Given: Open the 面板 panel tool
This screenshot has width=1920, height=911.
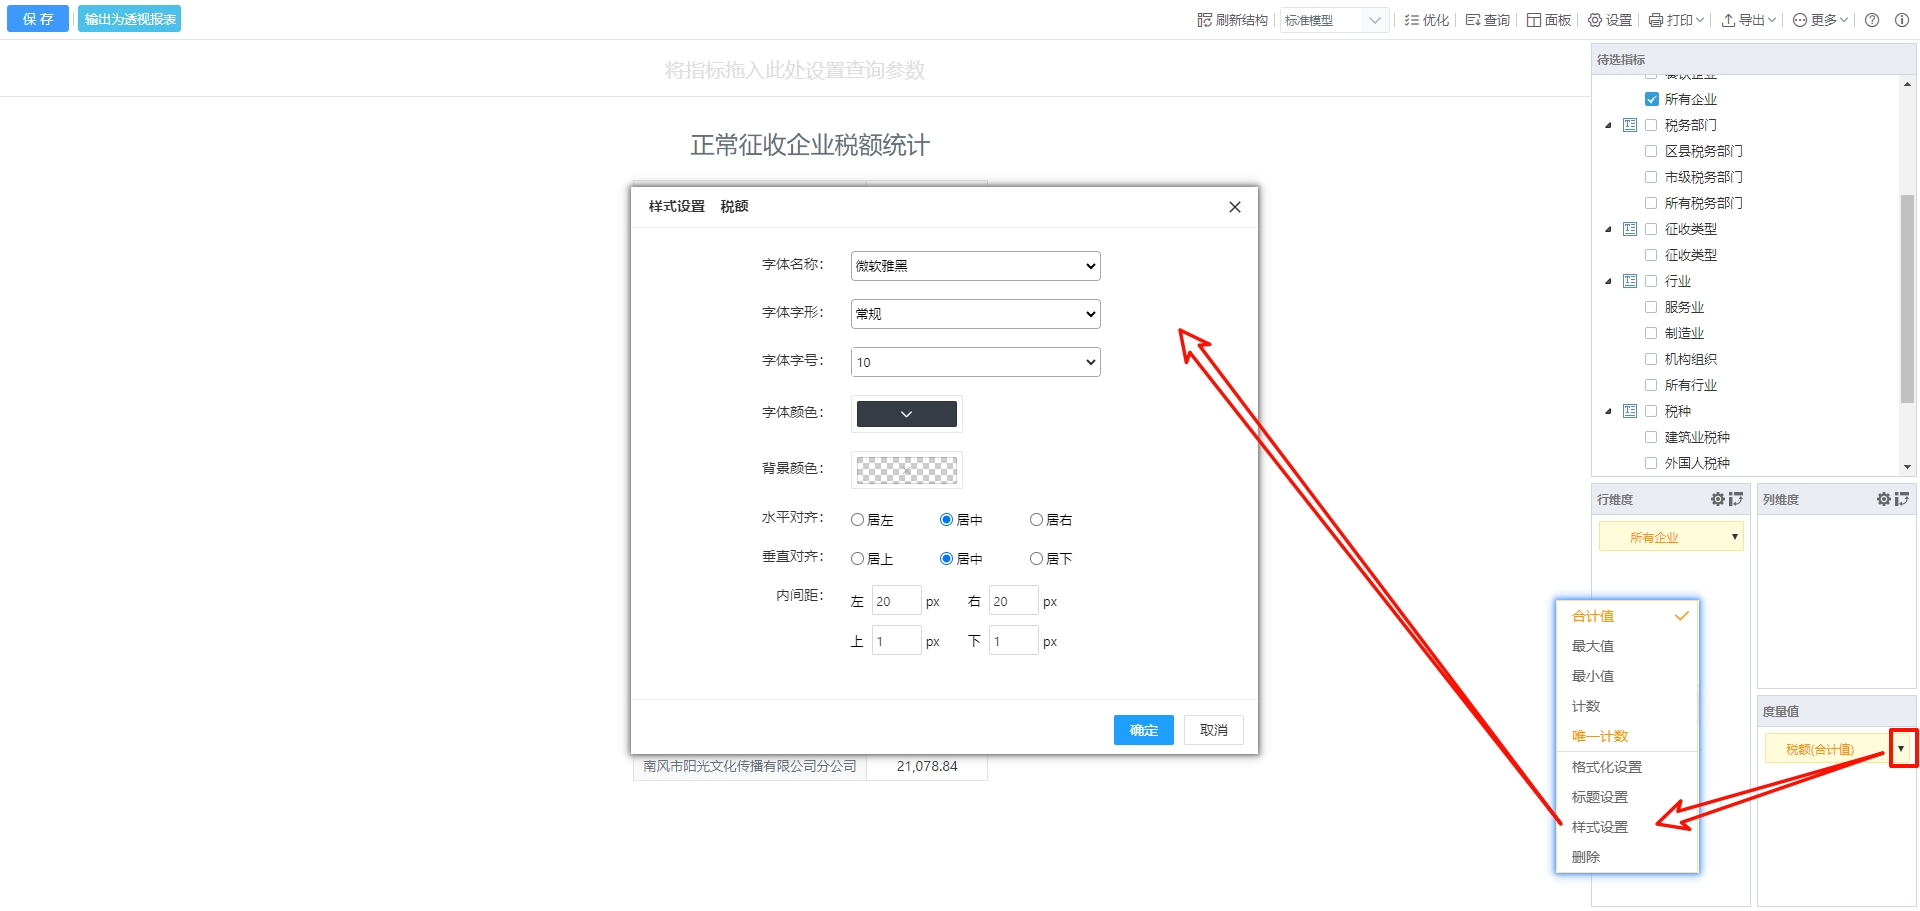Looking at the screenshot, I should 1548,20.
